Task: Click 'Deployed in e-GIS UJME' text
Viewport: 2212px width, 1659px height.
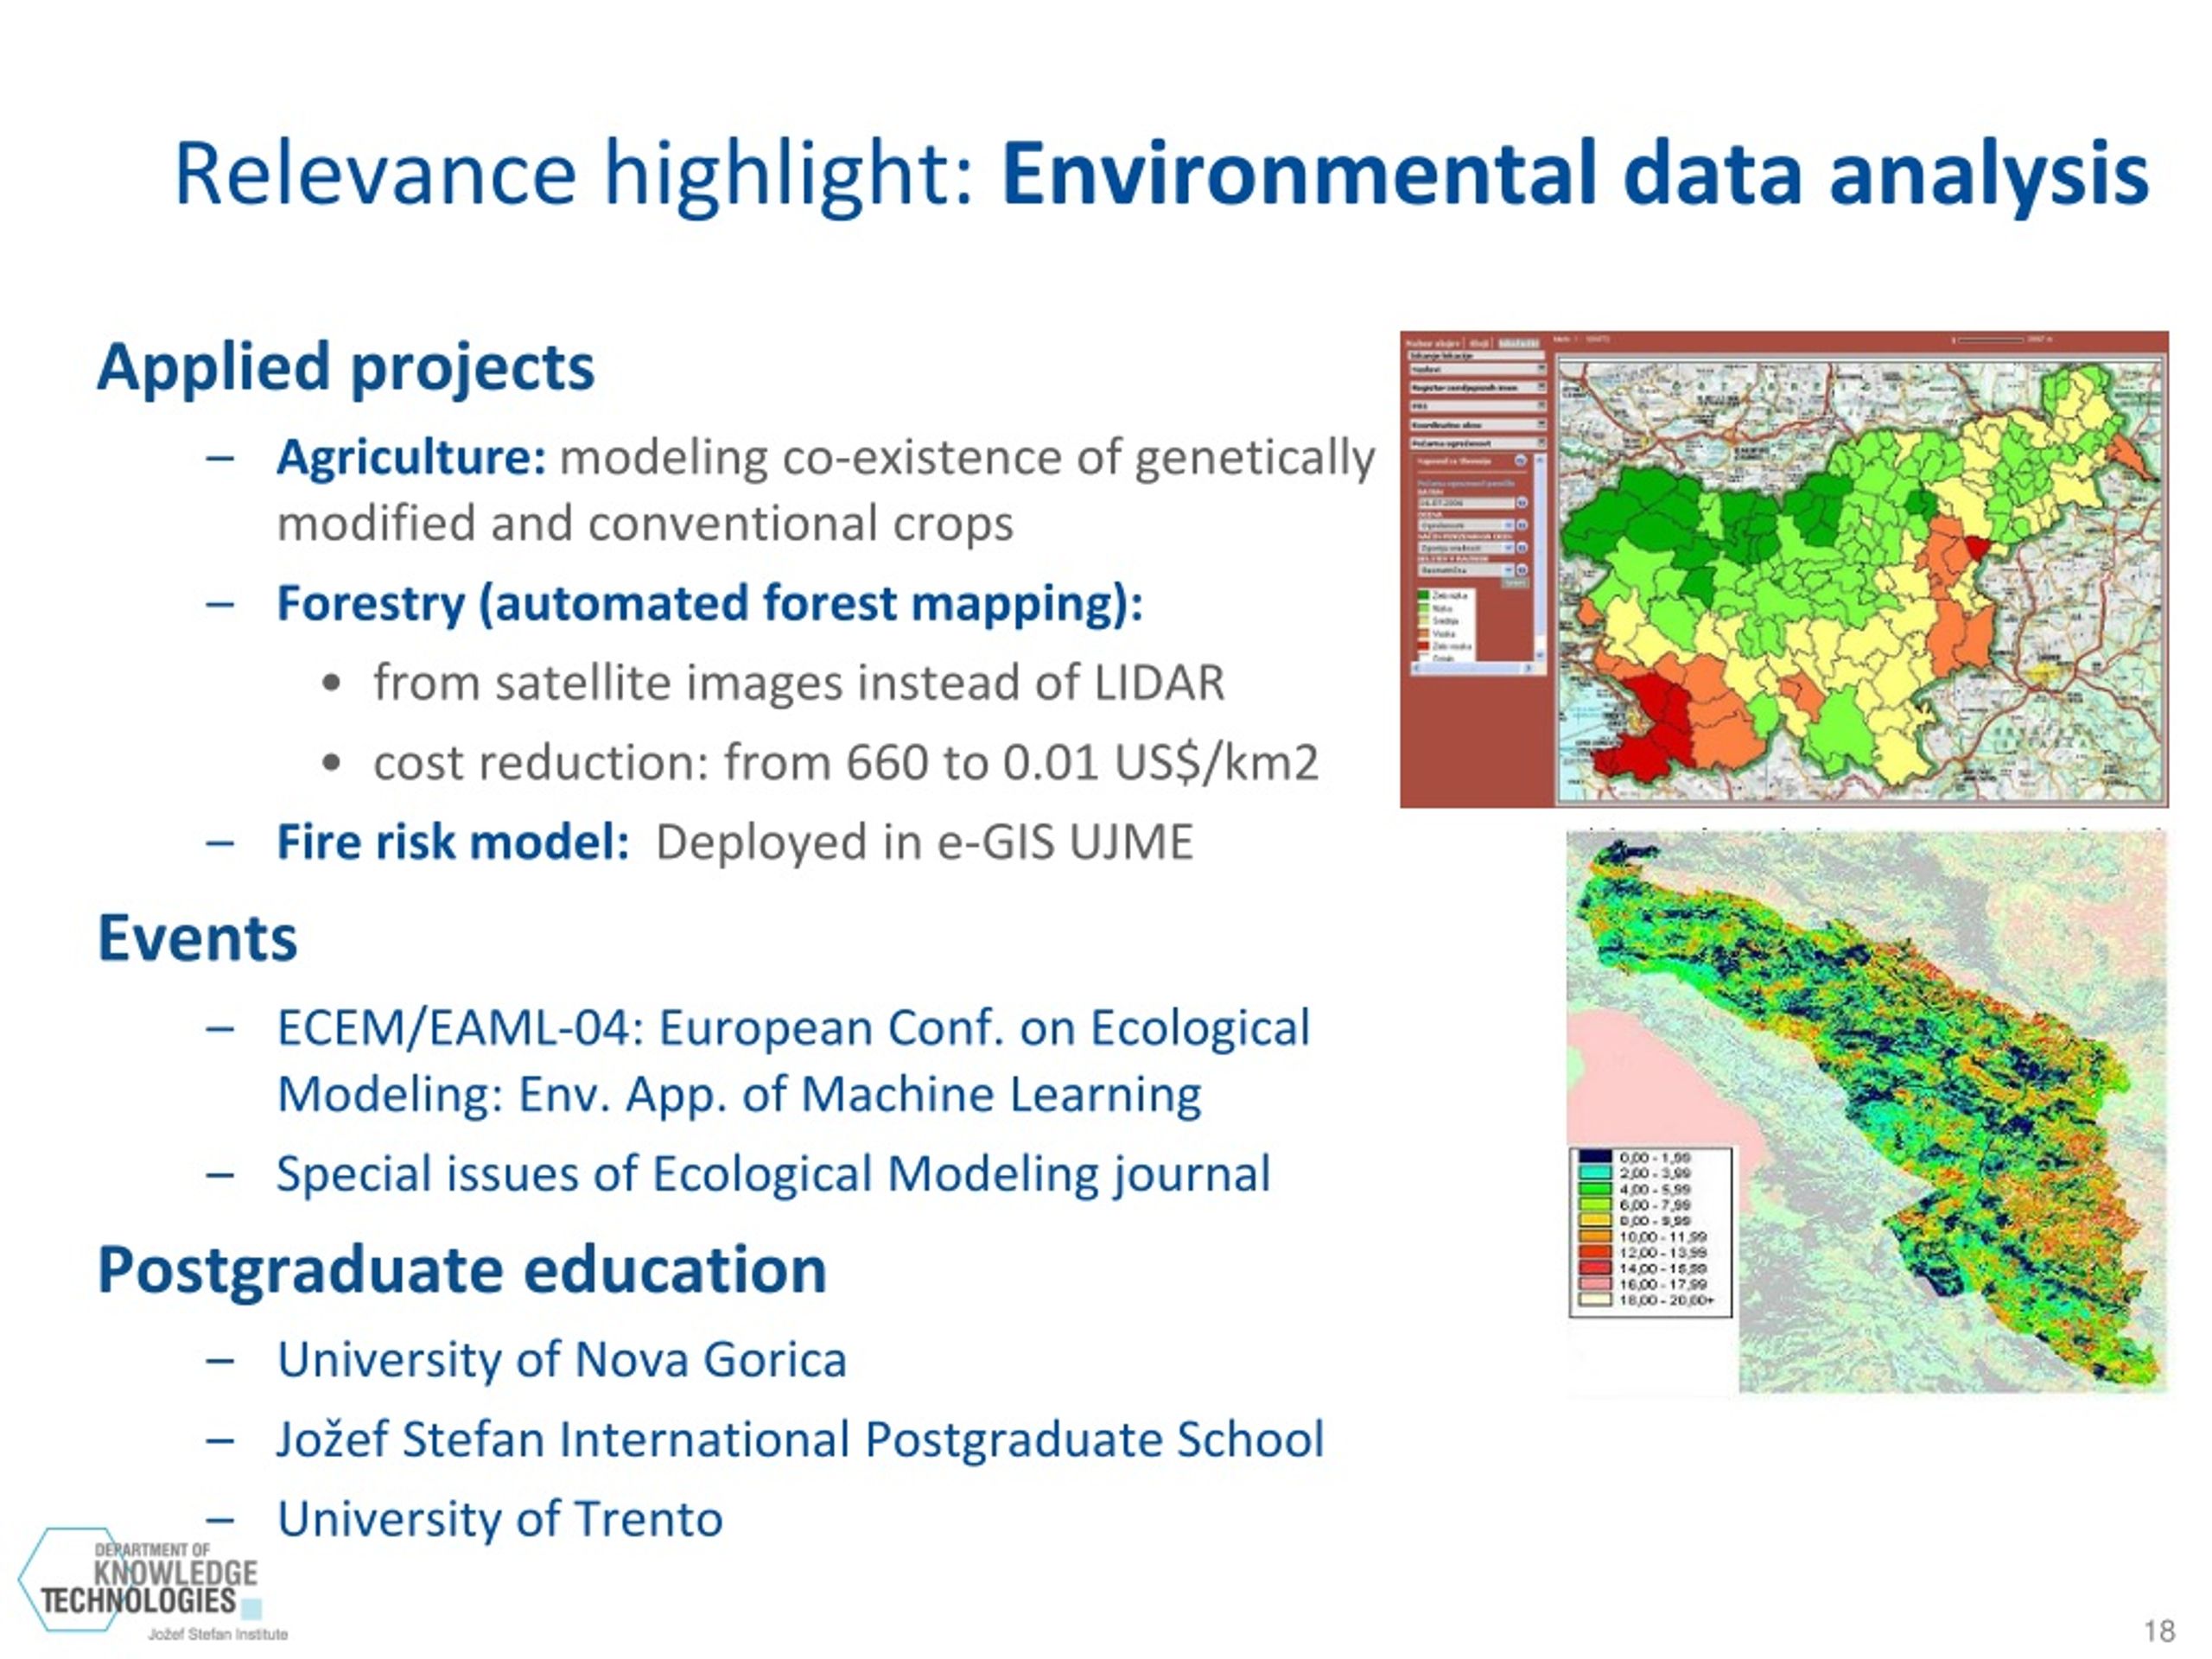Action: pyautogui.click(x=924, y=842)
